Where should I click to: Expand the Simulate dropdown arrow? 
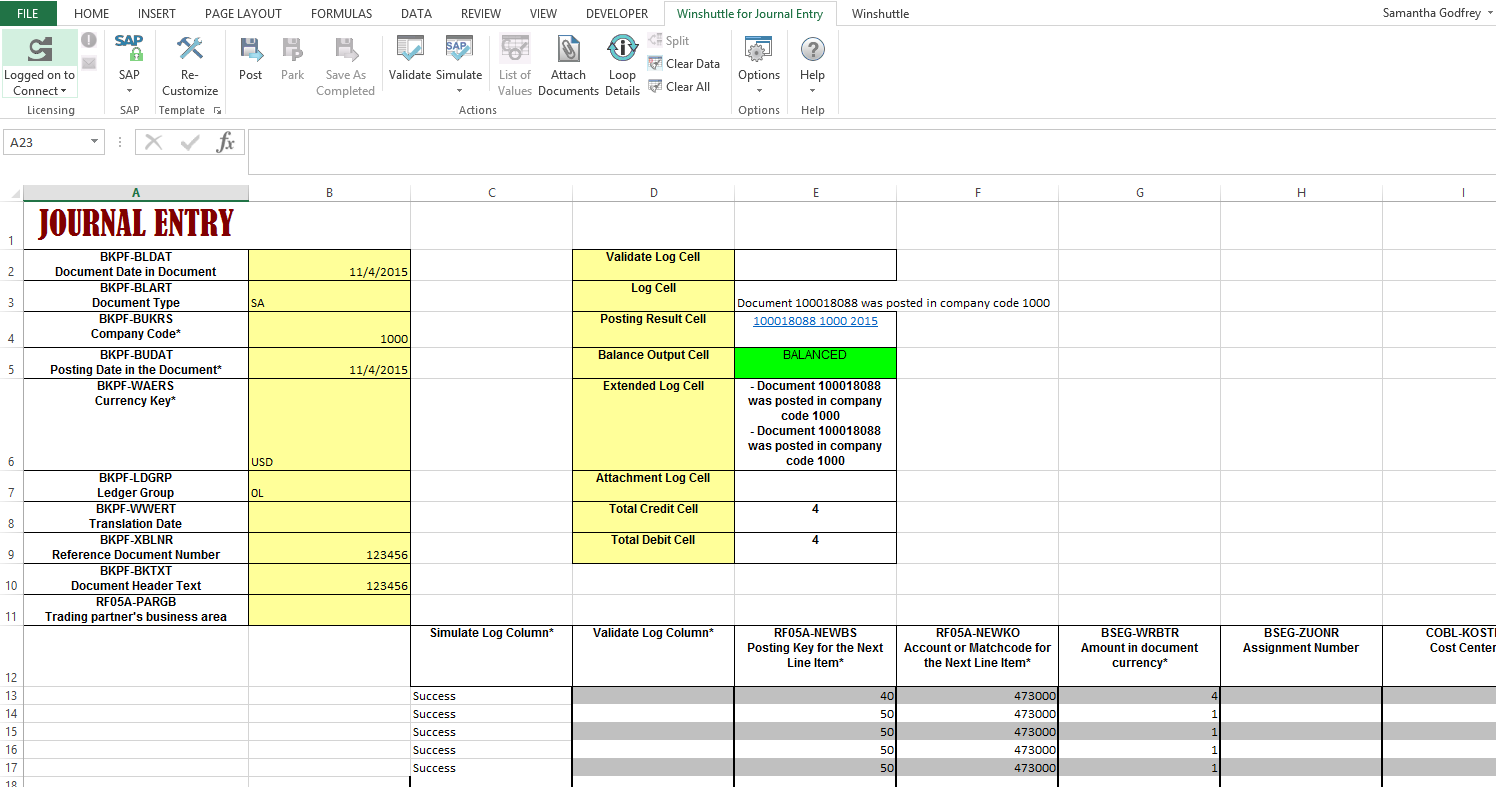(x=459, y=91)
